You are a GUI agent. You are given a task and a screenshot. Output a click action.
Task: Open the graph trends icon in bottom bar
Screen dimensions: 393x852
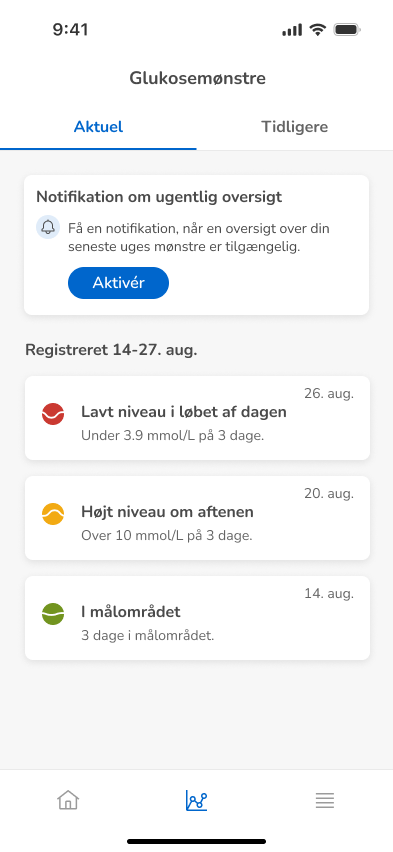(x=196, y=800)
